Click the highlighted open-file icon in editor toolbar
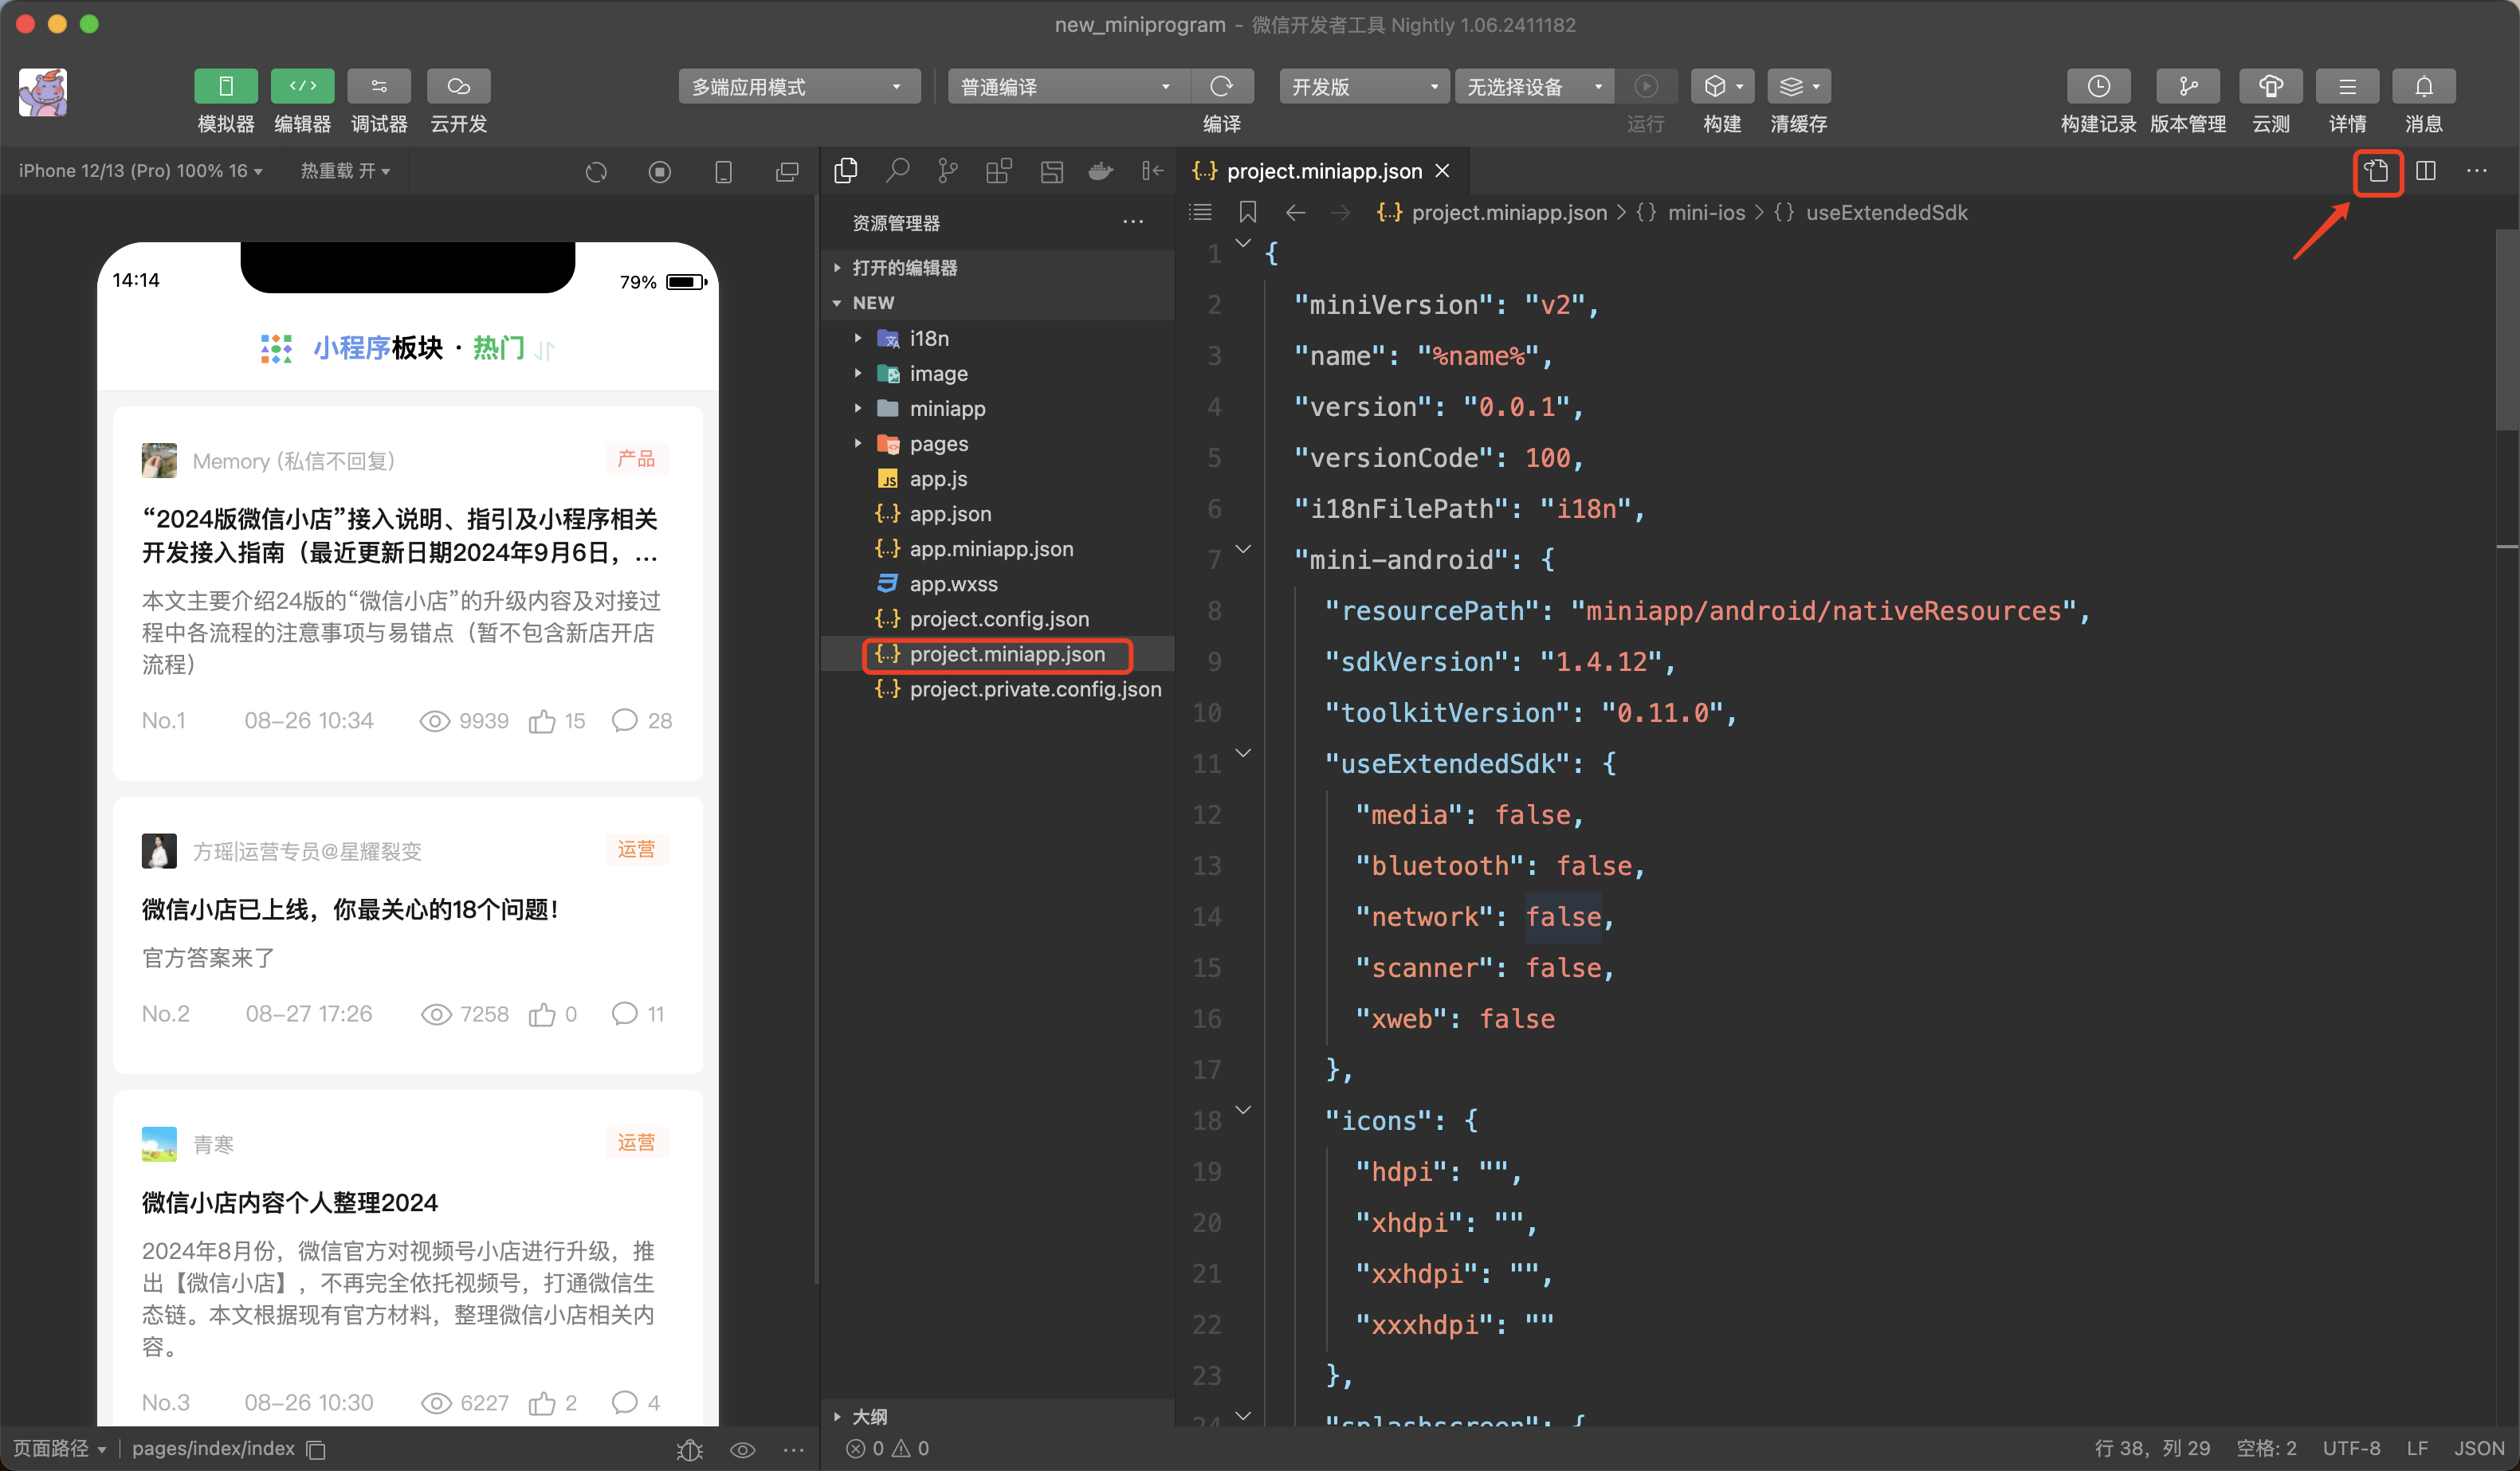The image size is (2520, 1471). (x=2377, y=172)
